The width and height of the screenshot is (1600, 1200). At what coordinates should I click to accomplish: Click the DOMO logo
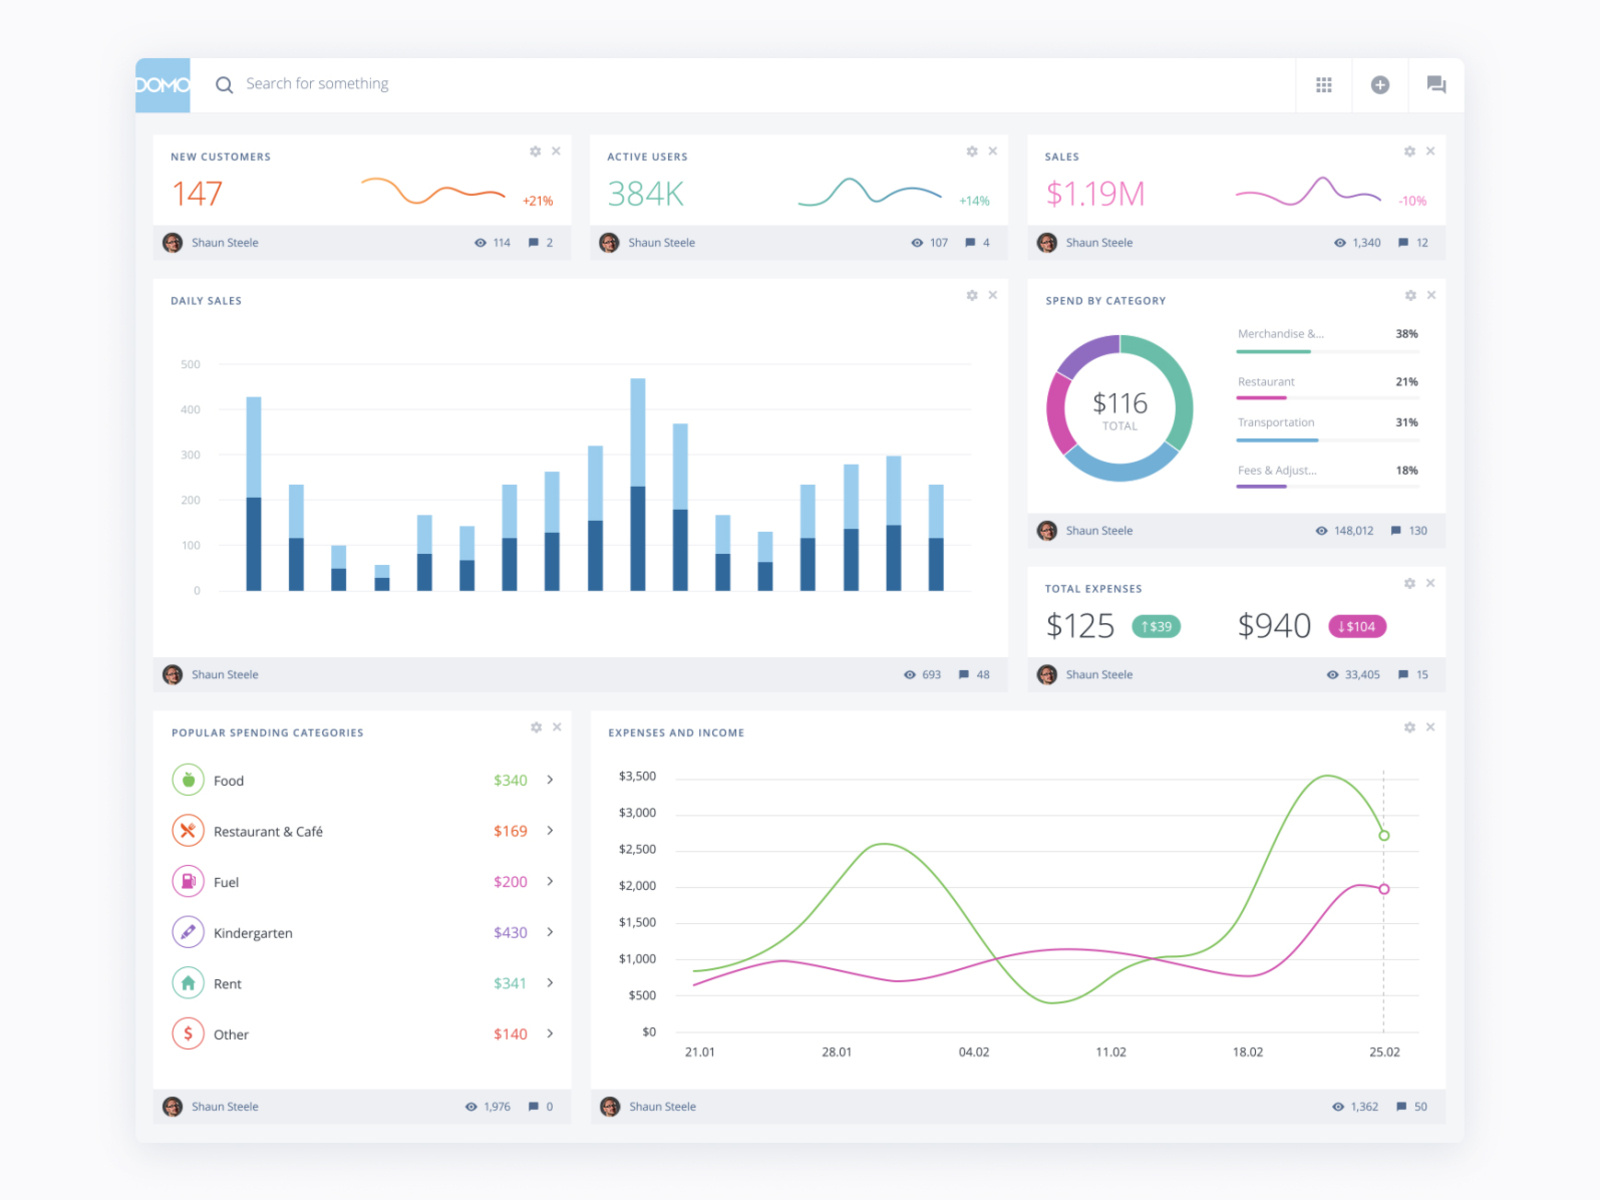[x=163, y=85]
